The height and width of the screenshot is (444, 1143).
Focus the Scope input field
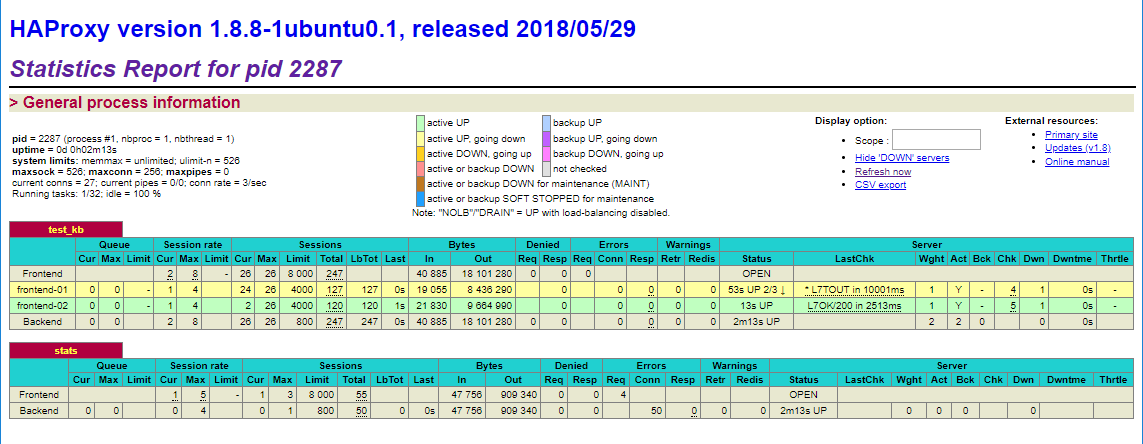[x=936, y=139]
